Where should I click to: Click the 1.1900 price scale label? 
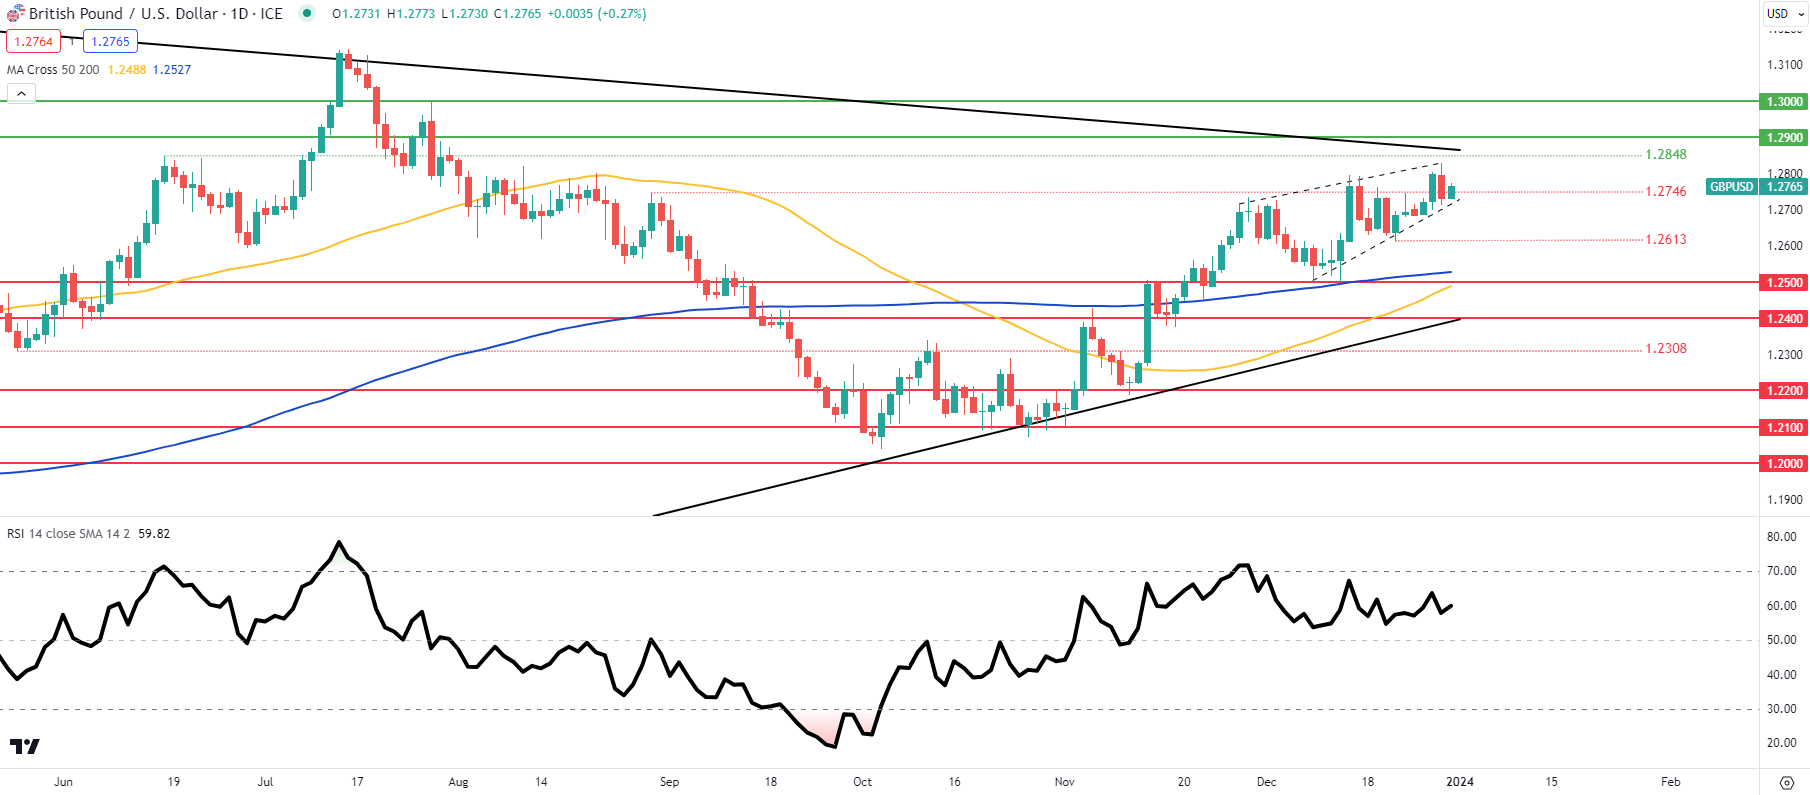(x=1785, y=499)
